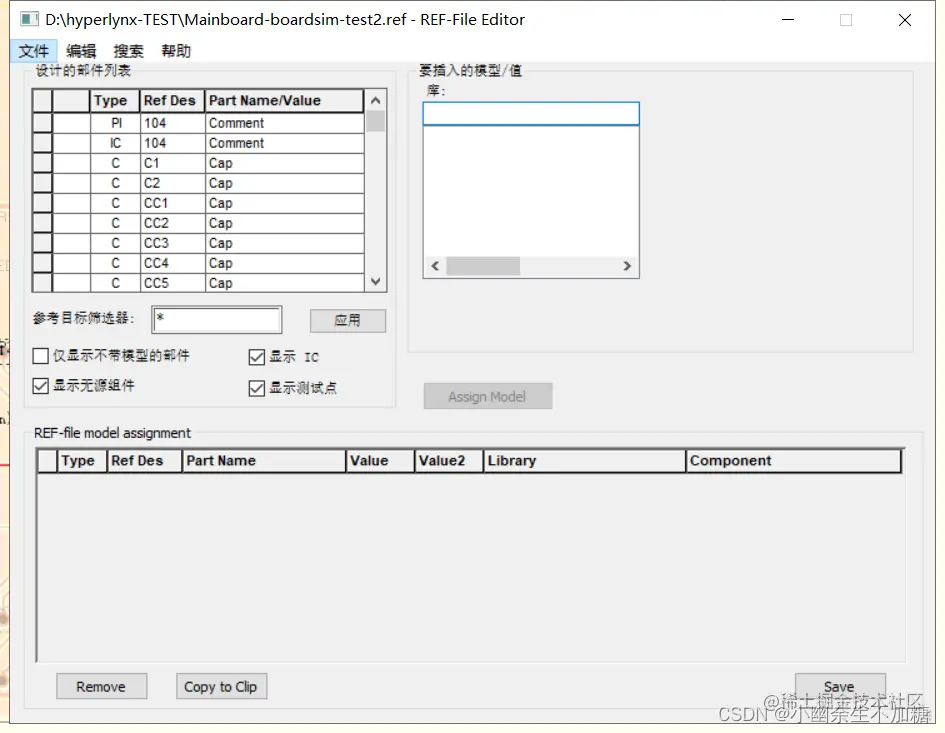Enable the 仅显示不带模型的部件 checkbox
Image resolution: width=945 pixels, height=733 pixels.
click(x=39, y=355)
